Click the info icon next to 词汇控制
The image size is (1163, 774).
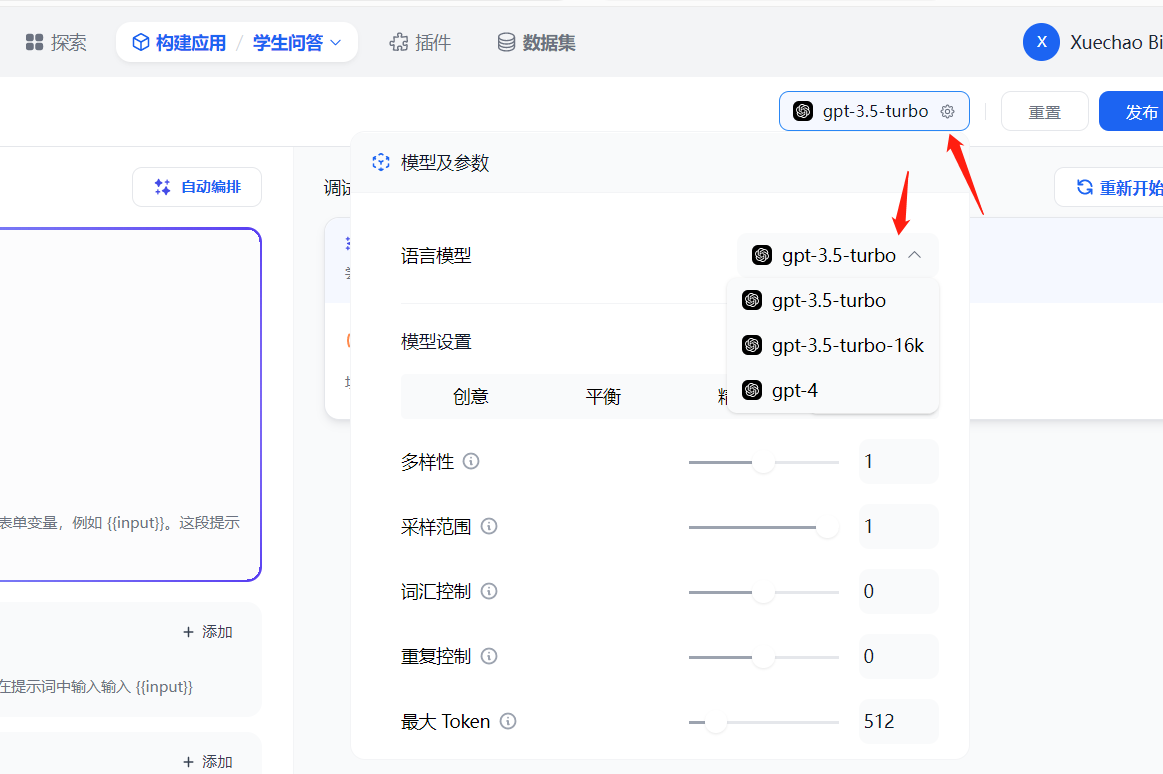click(489, 591)
